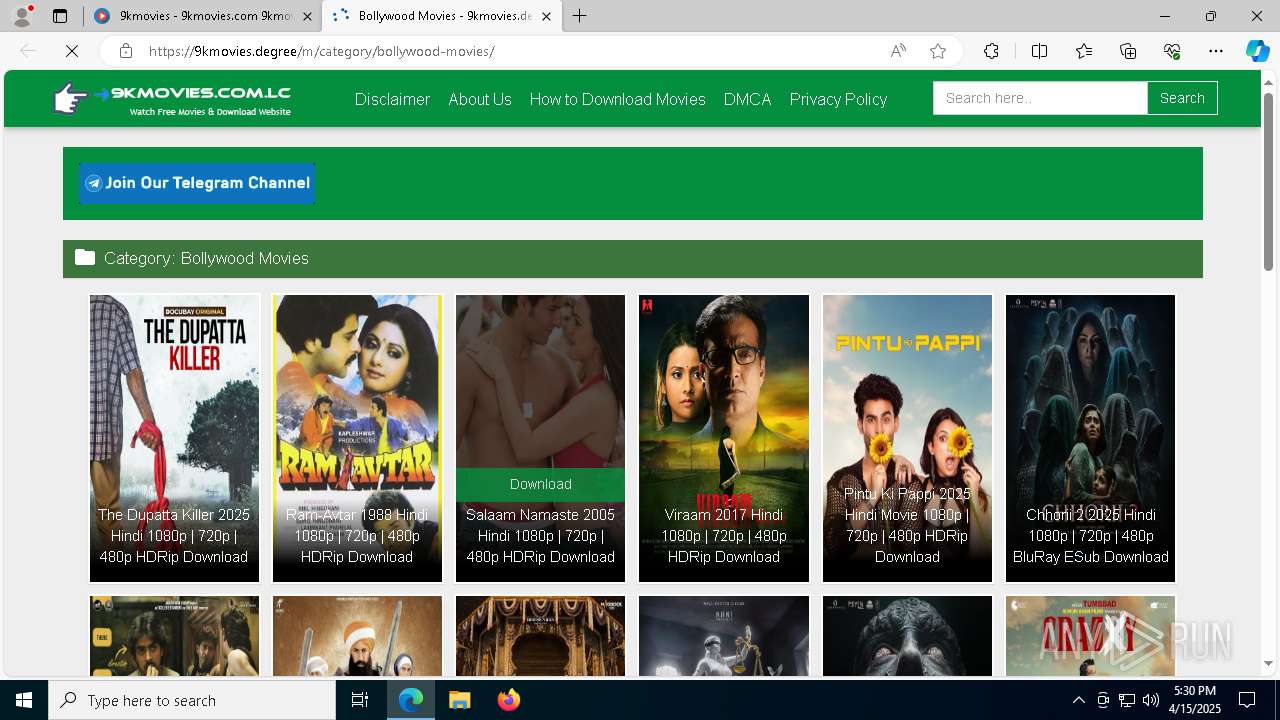
Task: Open Viraam 2017 movie poster
Action: (x=724, y=438)
